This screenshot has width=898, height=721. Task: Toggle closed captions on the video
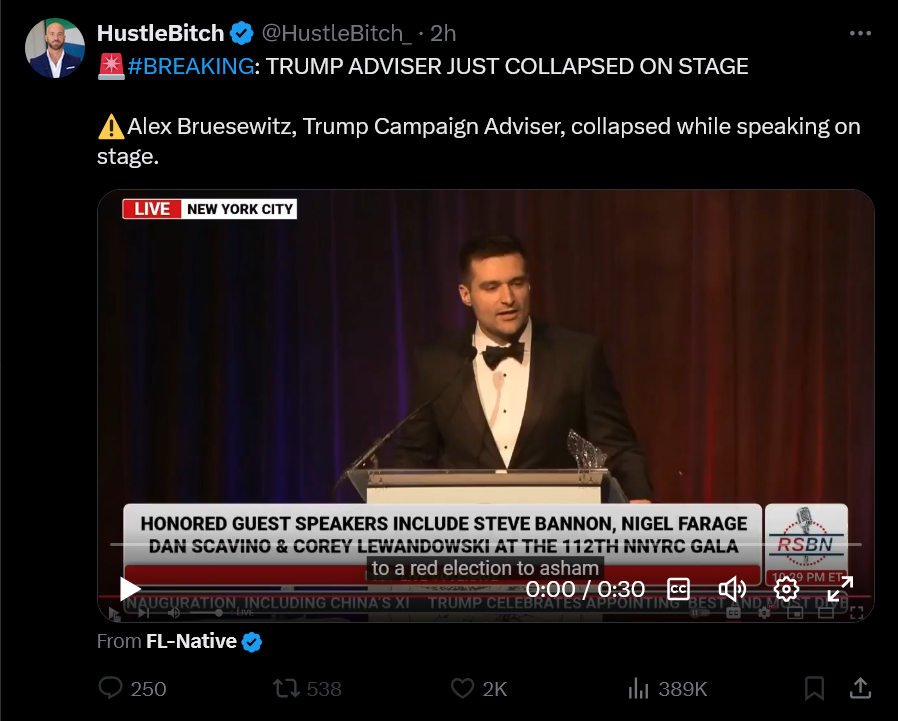pyautogui.click(x=679, y=589)
